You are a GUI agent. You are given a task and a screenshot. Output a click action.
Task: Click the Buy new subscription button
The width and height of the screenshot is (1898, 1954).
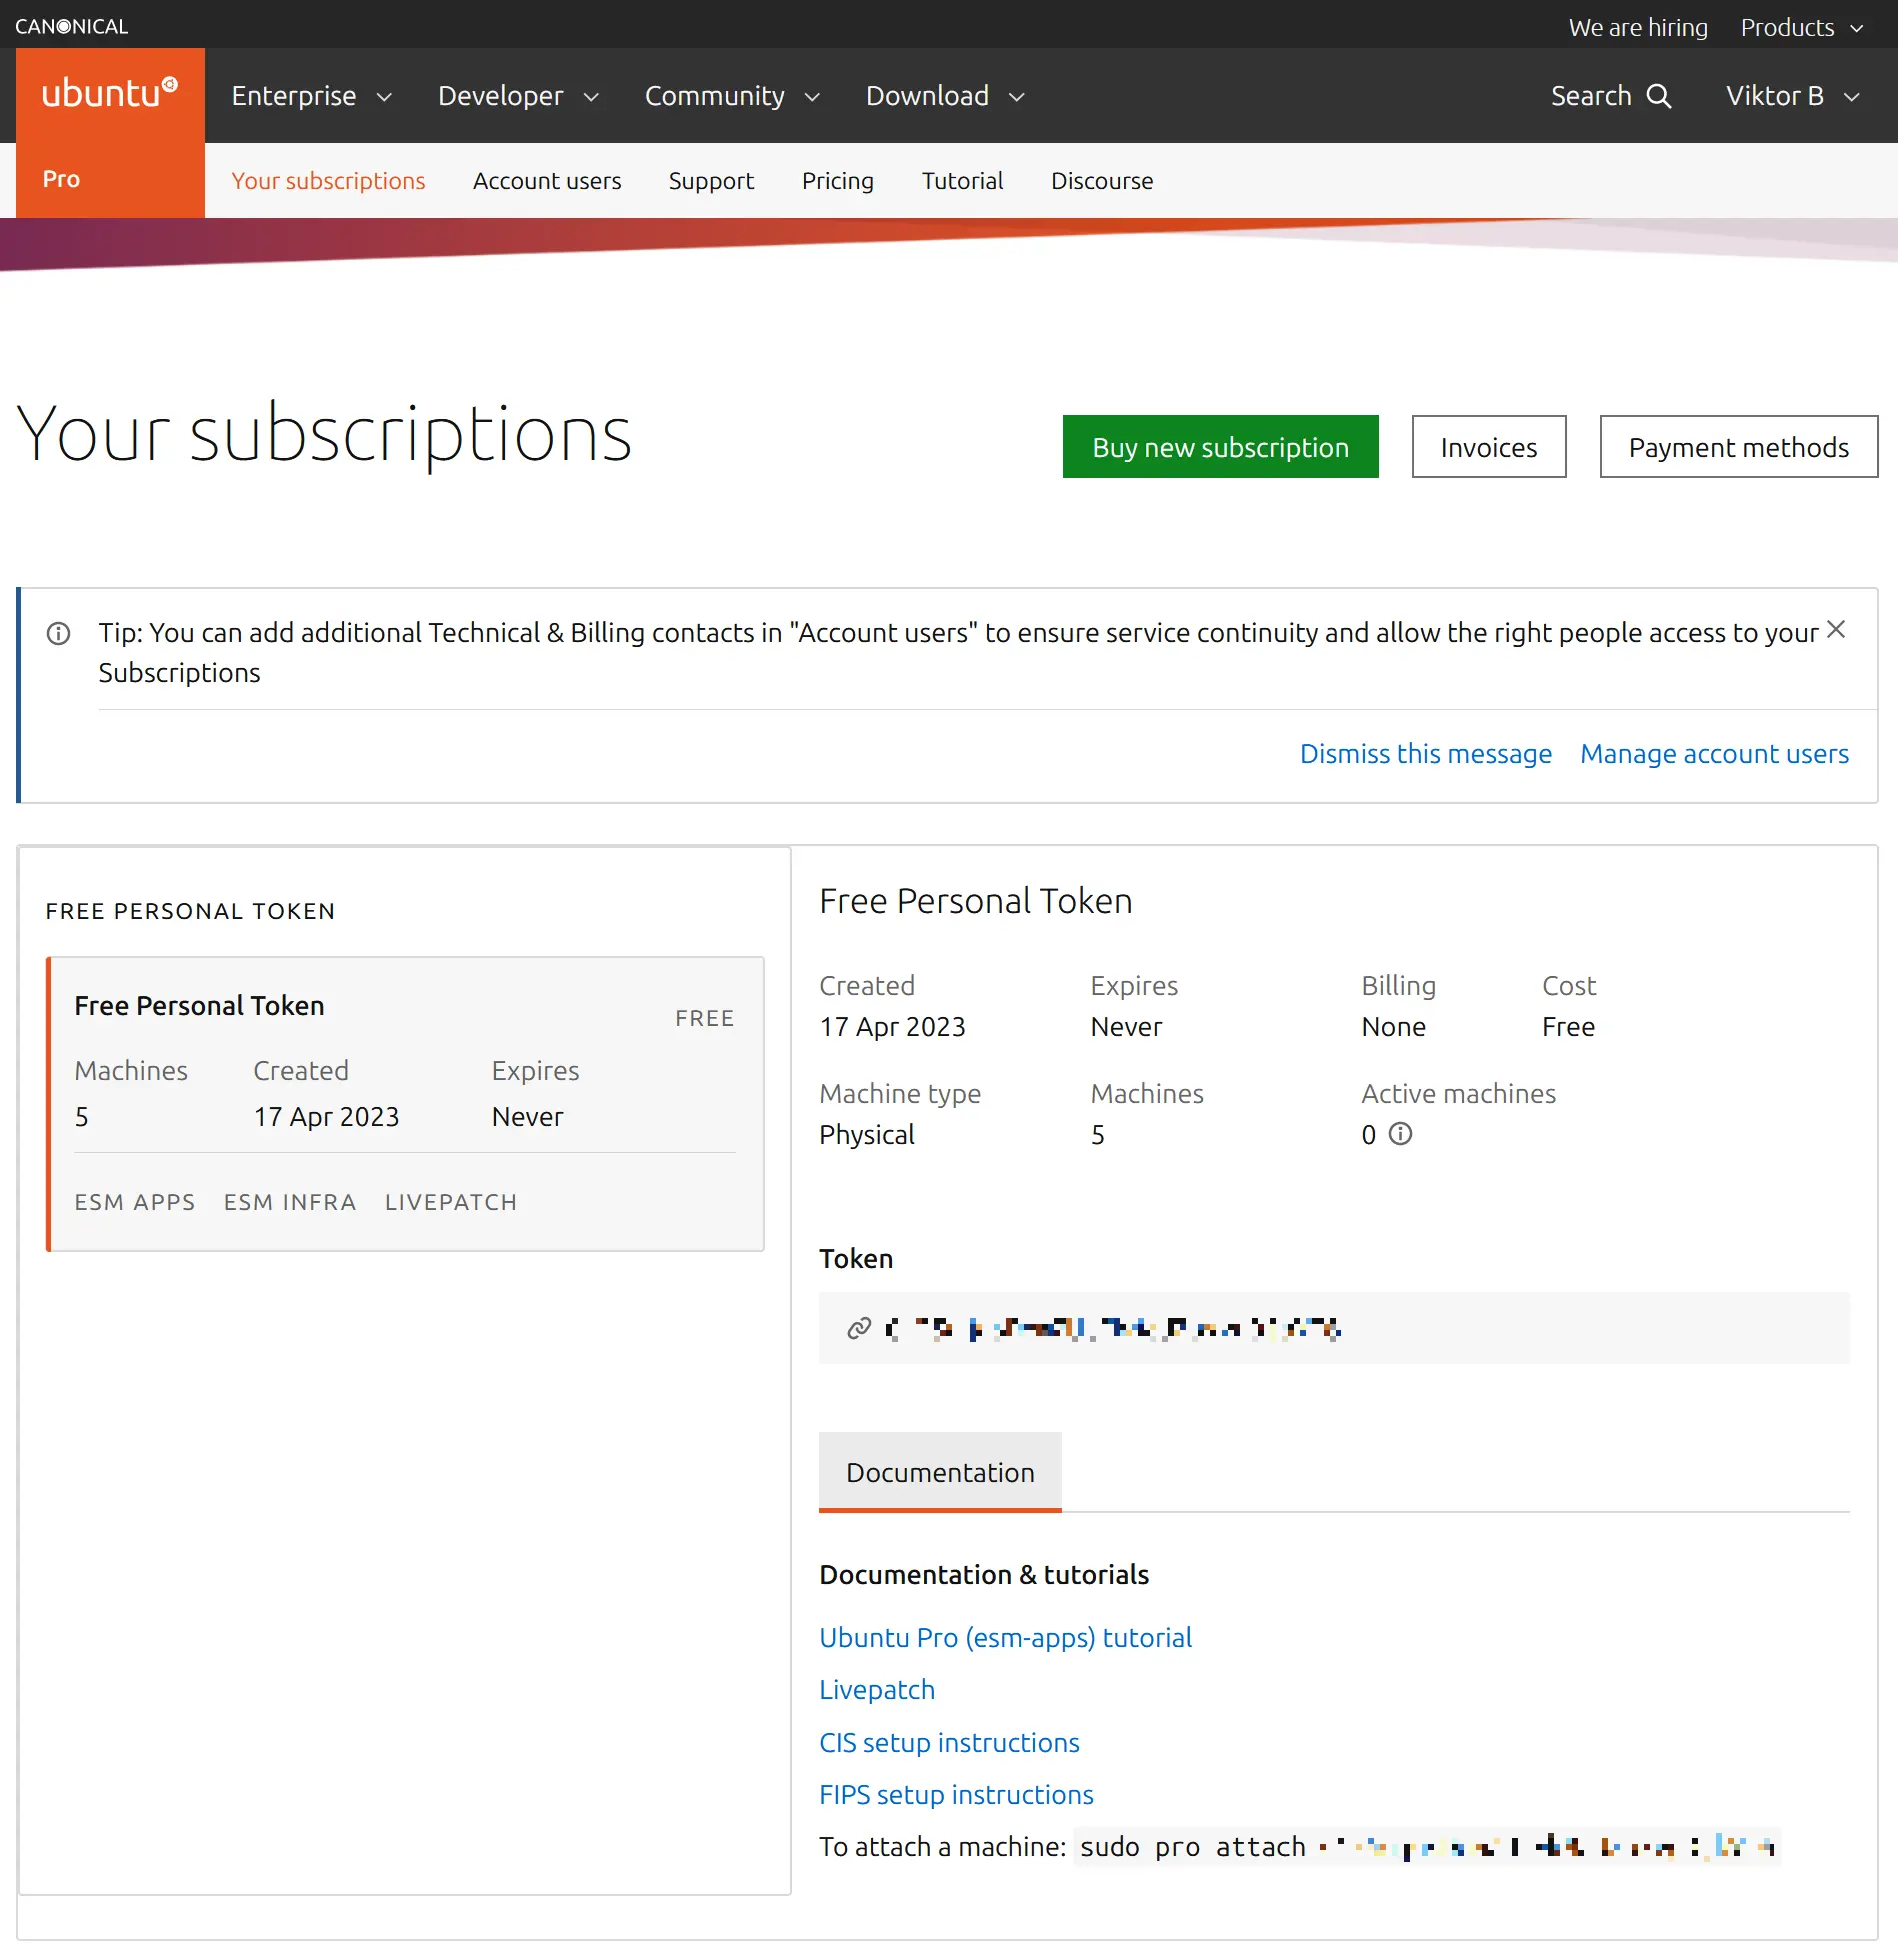click(x=1220, y=447)
